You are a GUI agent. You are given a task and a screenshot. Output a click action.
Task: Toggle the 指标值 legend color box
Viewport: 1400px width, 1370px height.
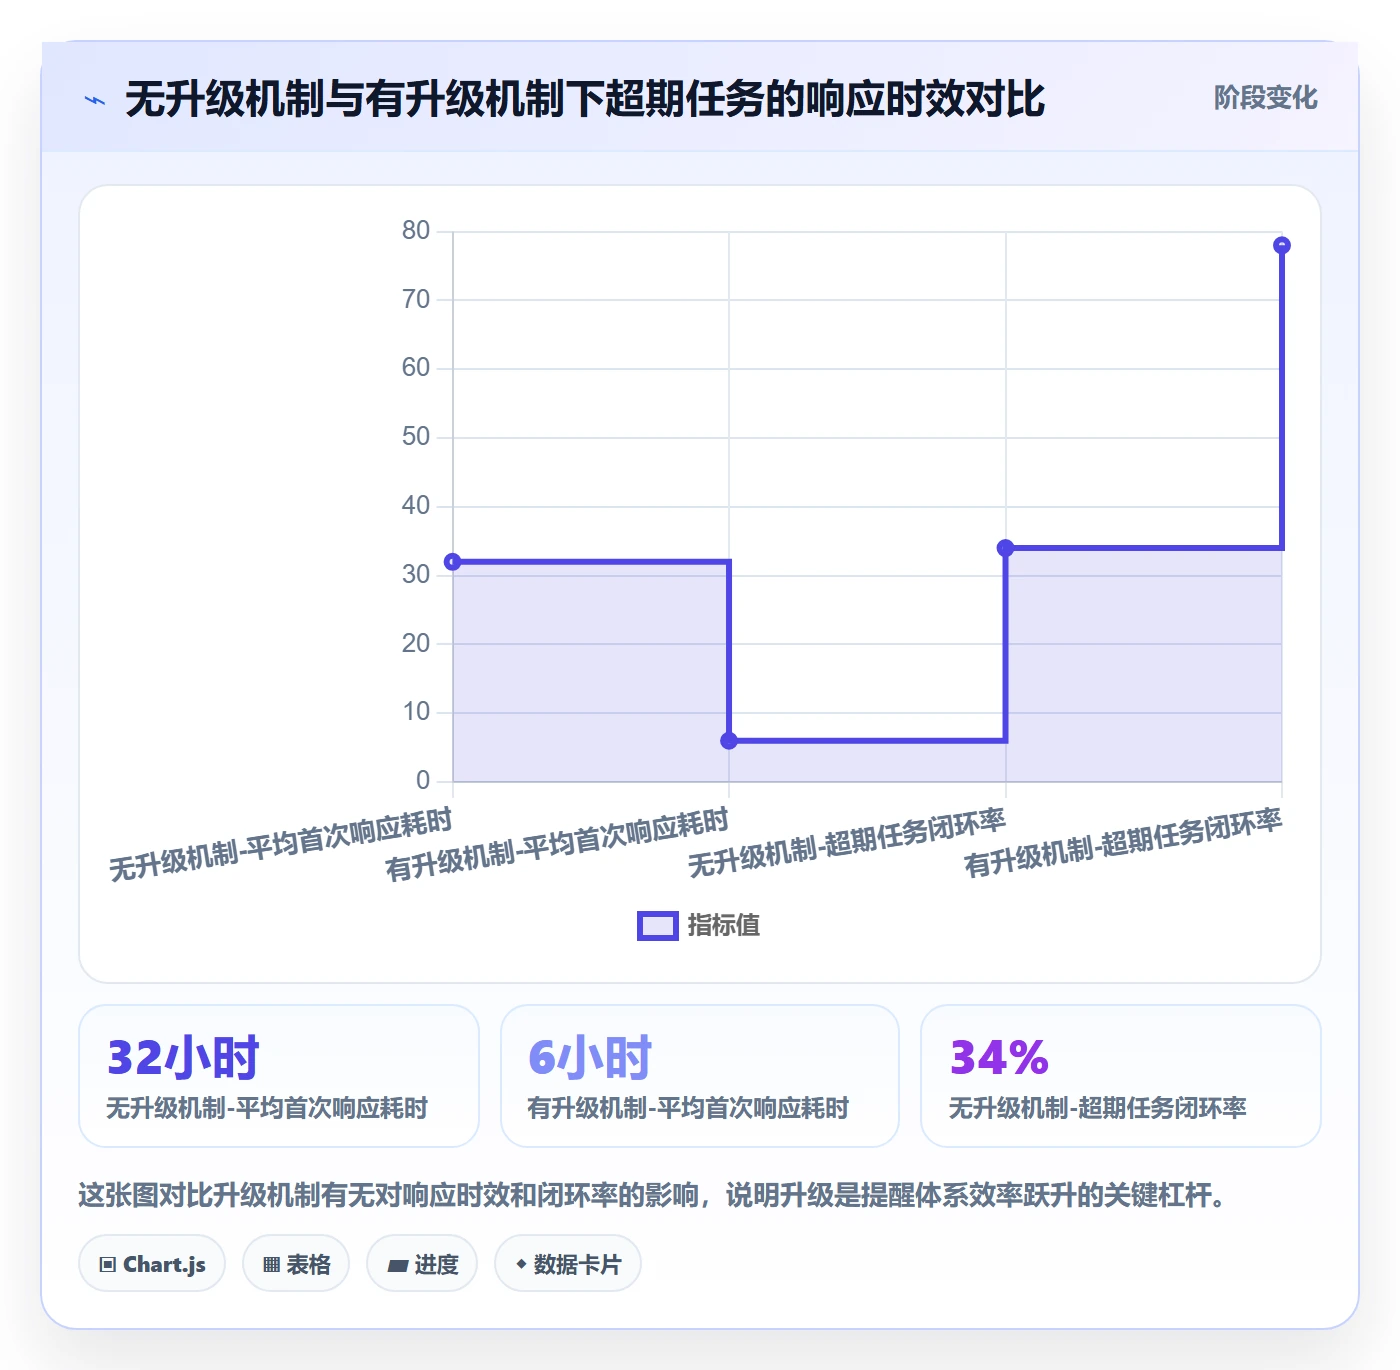658,926
